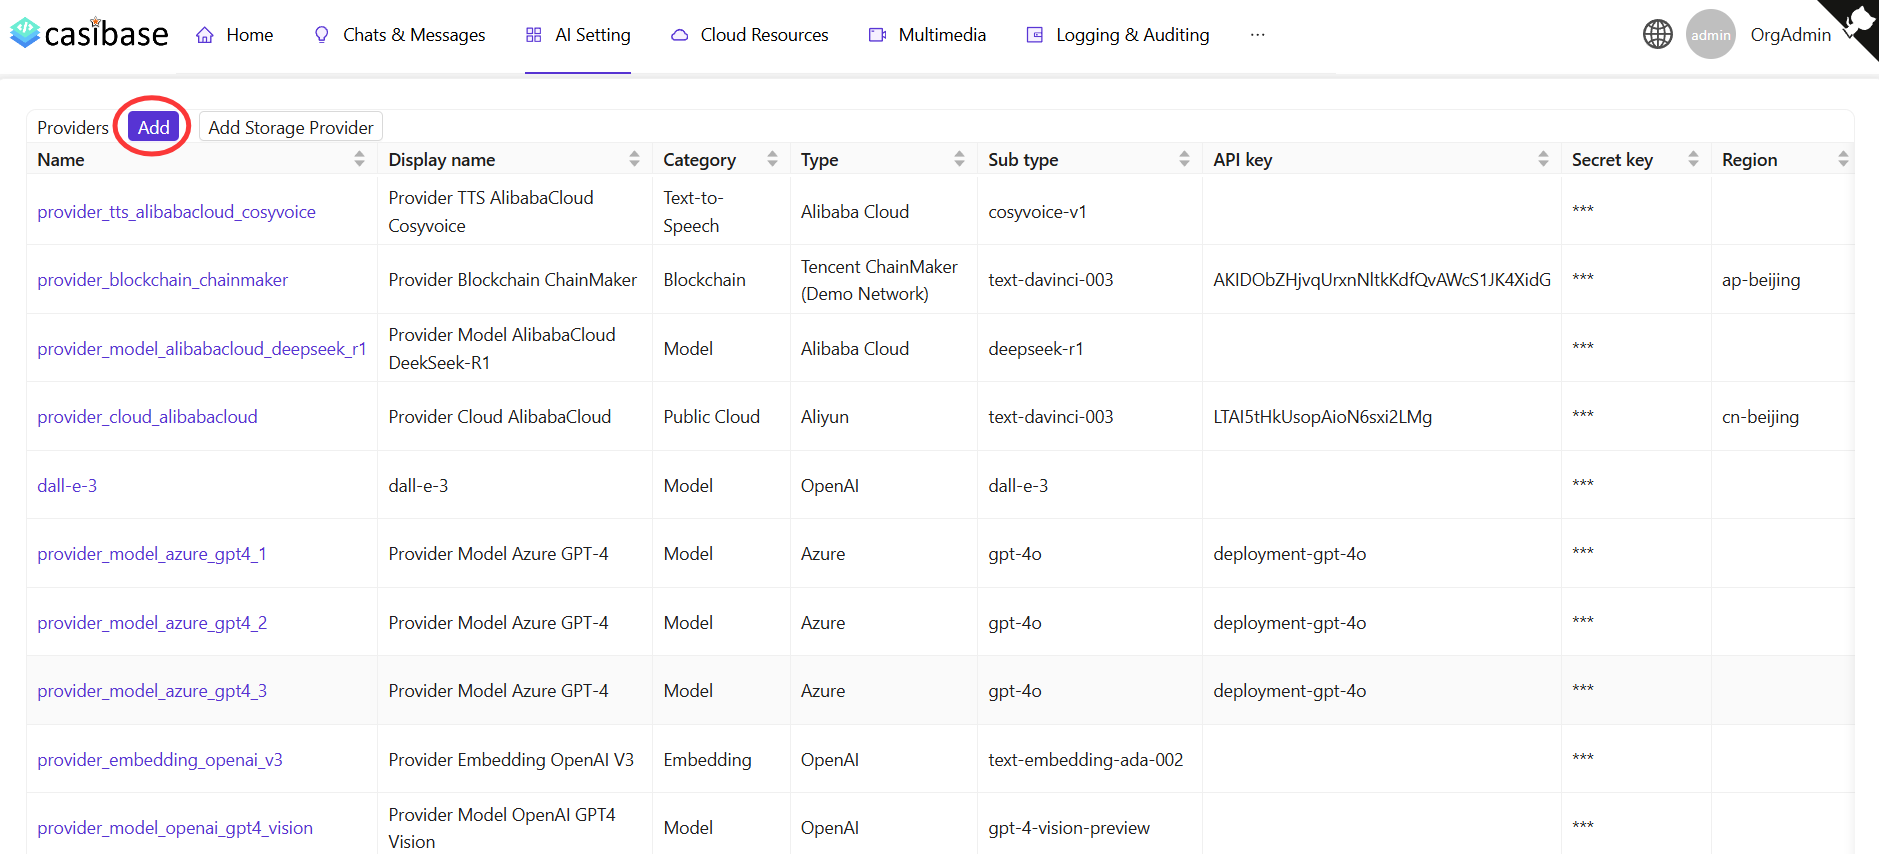
Task: Click the Casibase logo
Action: (89, 34)
